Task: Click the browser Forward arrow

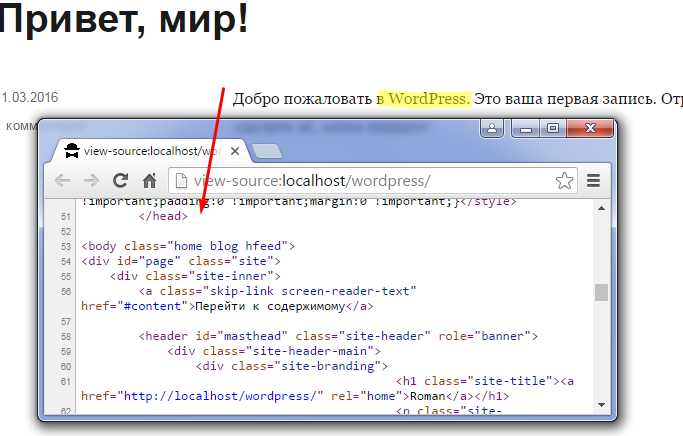Action: (91, 180)
